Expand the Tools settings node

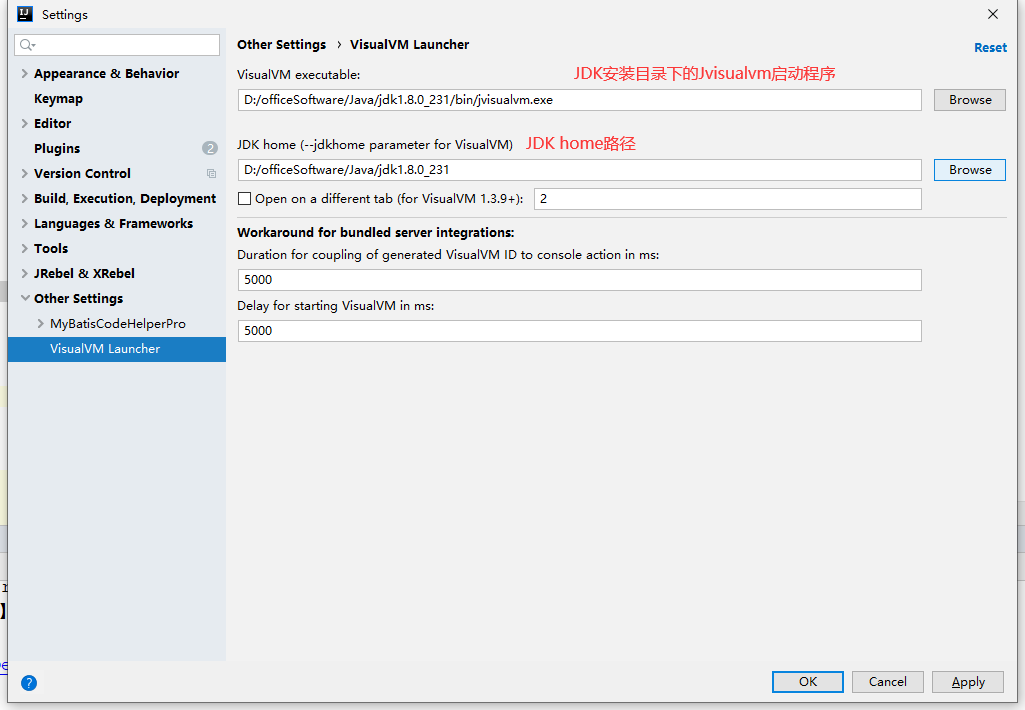(25, 248)
